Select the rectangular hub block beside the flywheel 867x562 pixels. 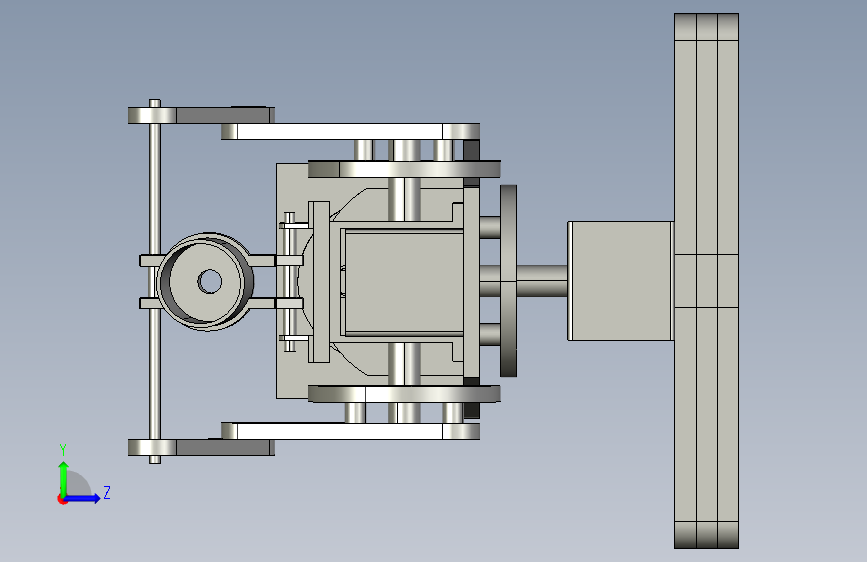(x=620, y=280)
